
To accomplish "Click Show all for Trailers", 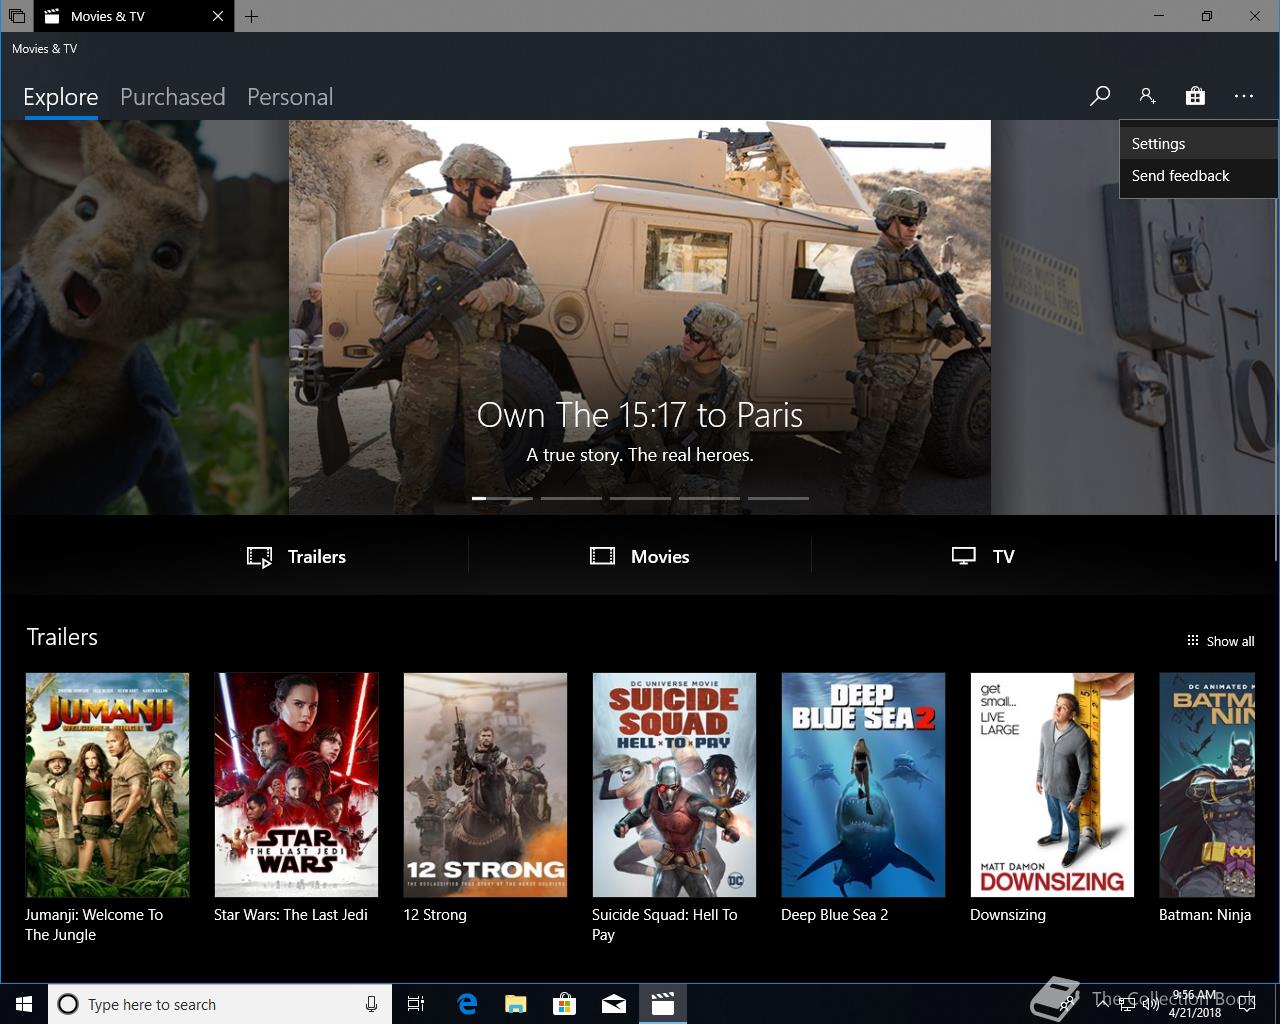I will coord(1220,641).
